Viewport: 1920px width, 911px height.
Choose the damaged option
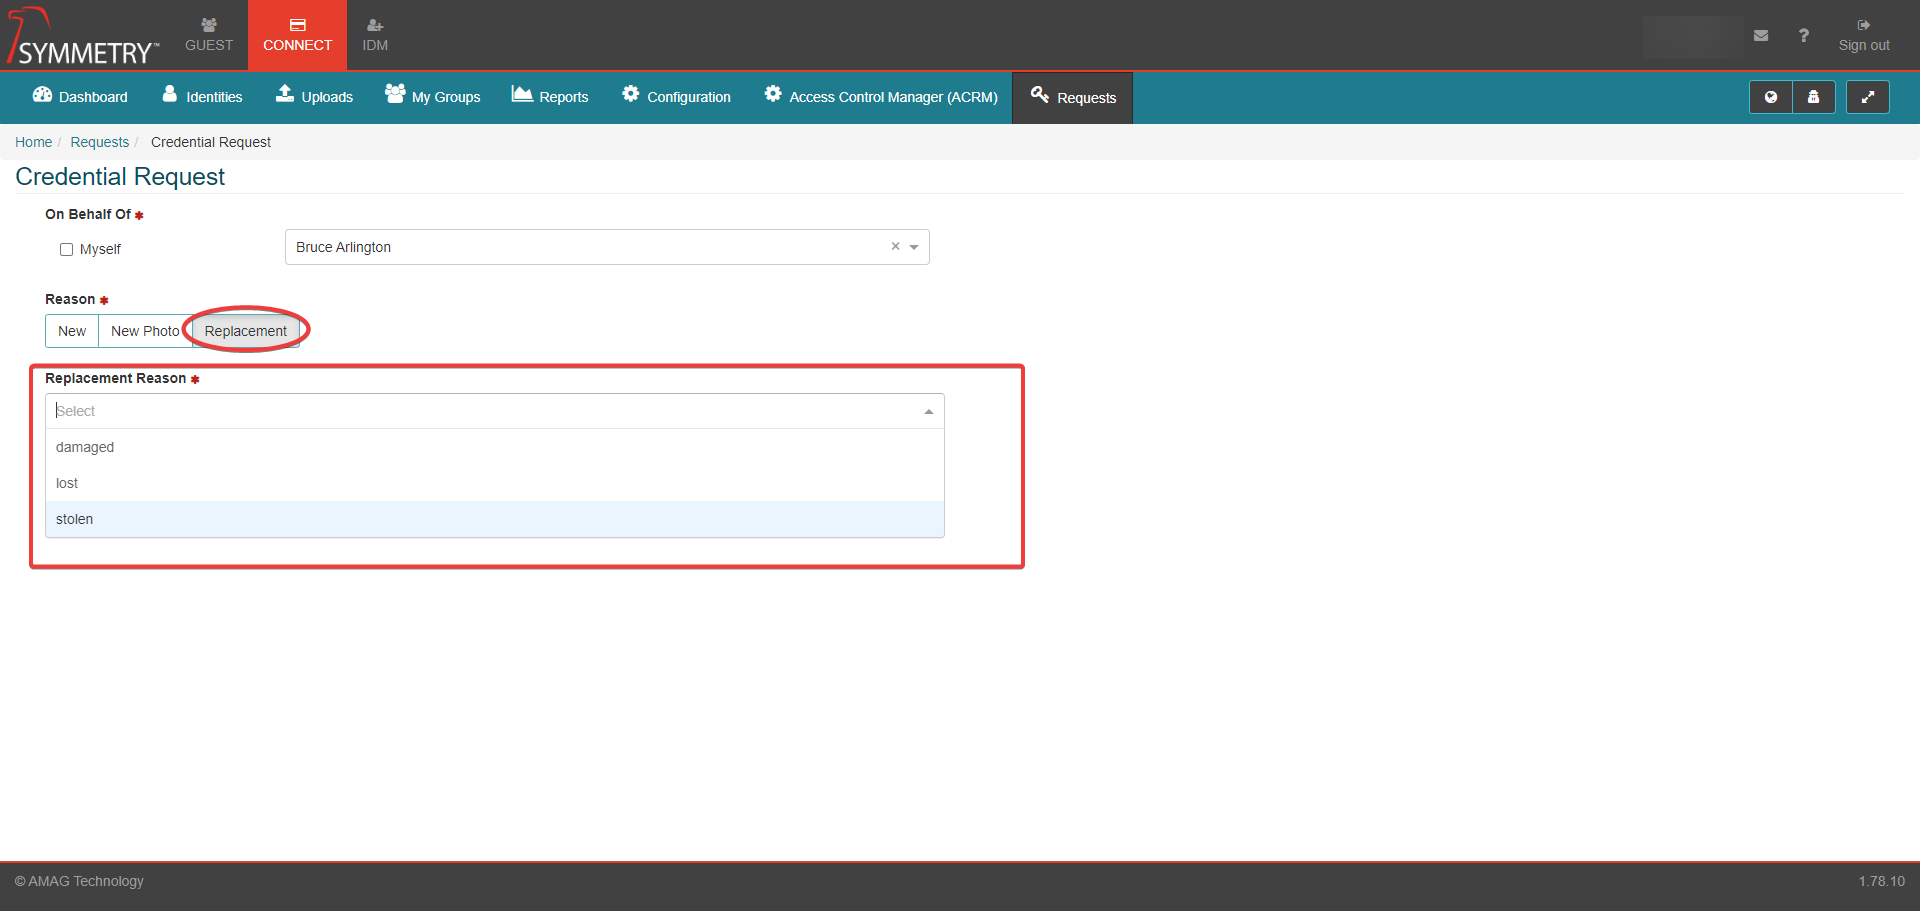495,447
